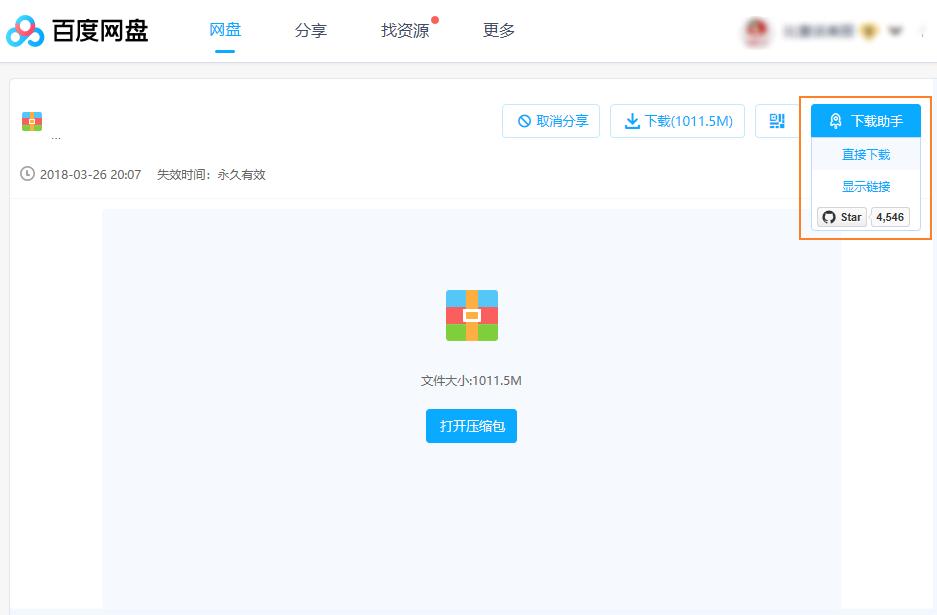Open the 显示链接 link
The image size is (937, 615).
click(866, 186)
